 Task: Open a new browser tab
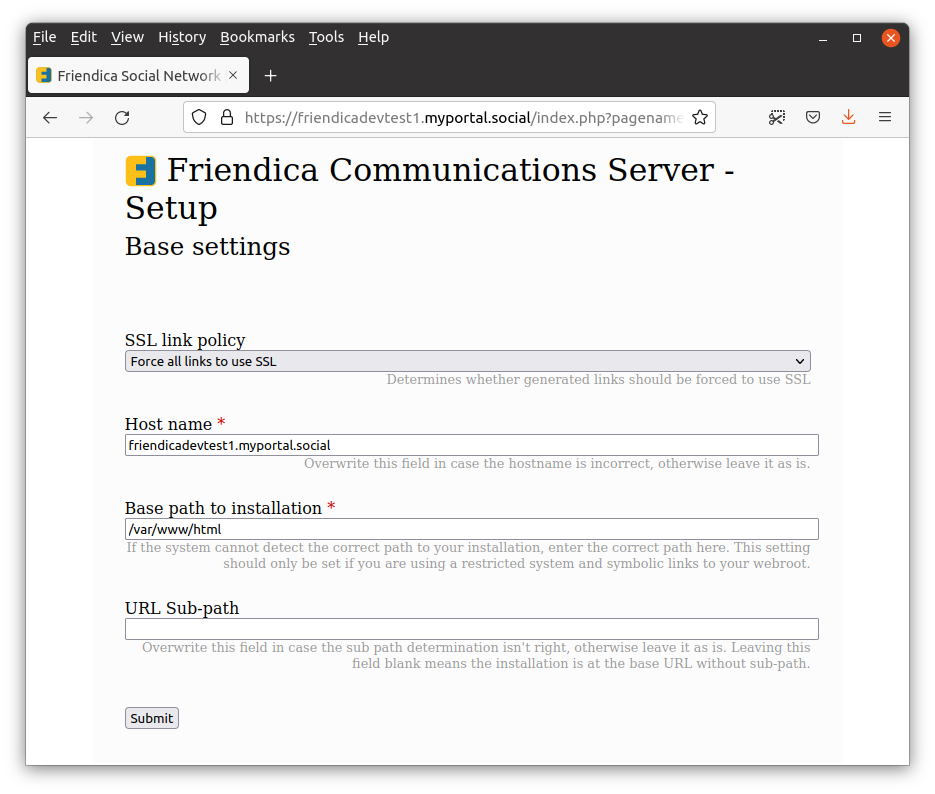pos(270,76)
